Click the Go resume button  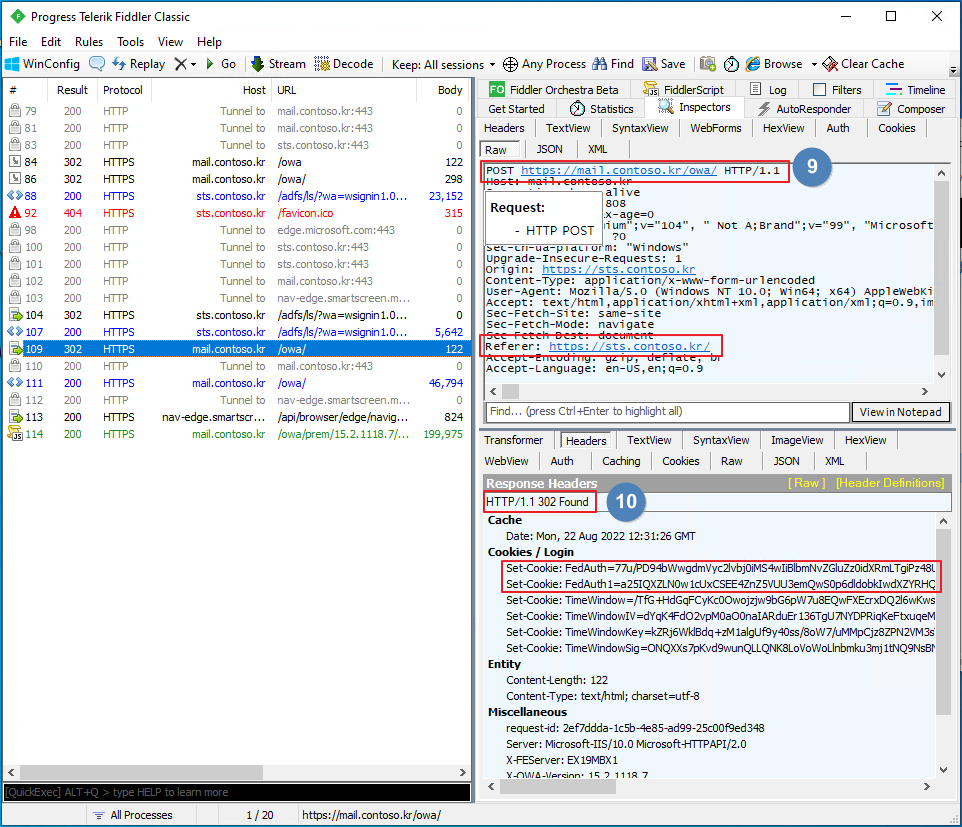[221, 64]
